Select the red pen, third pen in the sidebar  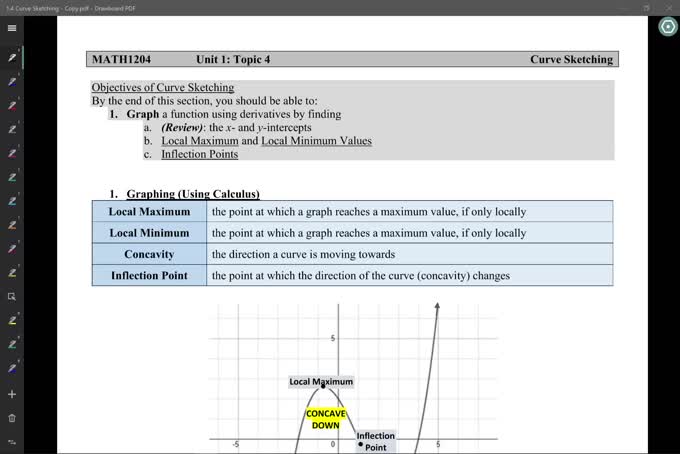12,105
